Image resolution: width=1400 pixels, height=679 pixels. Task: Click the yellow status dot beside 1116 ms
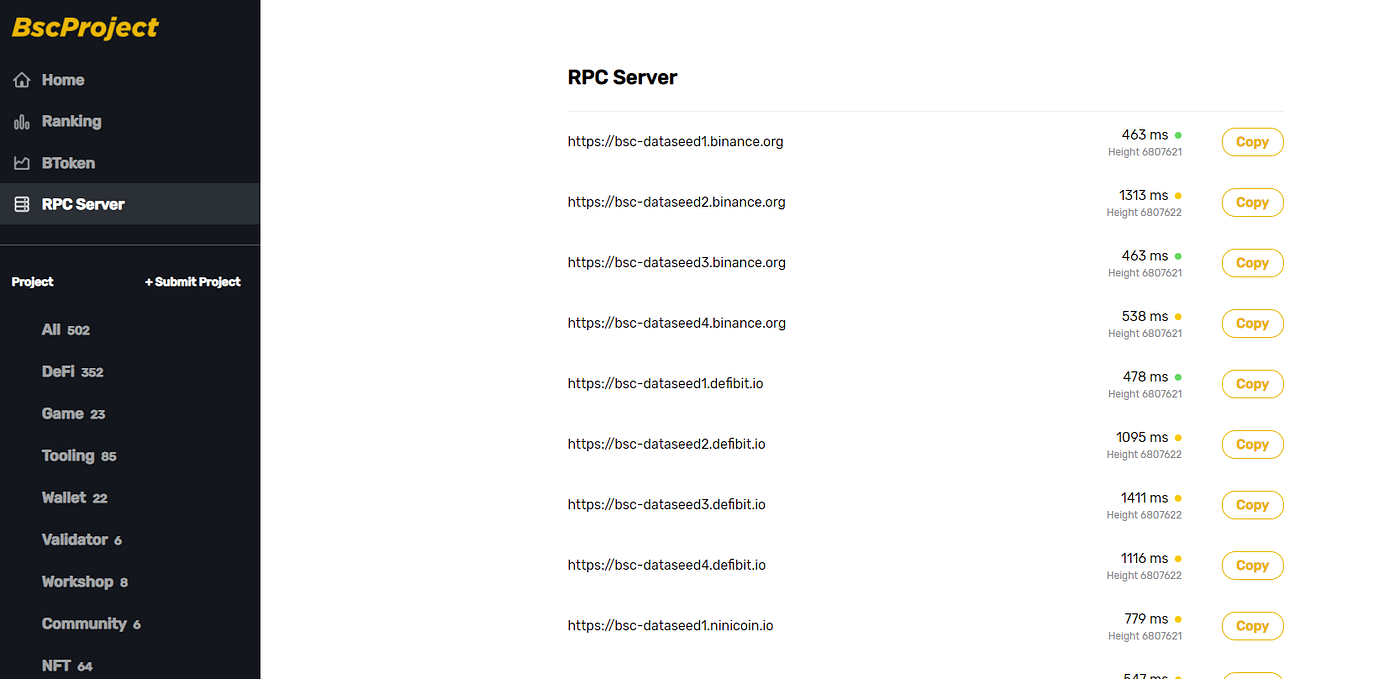point(1178,559)
